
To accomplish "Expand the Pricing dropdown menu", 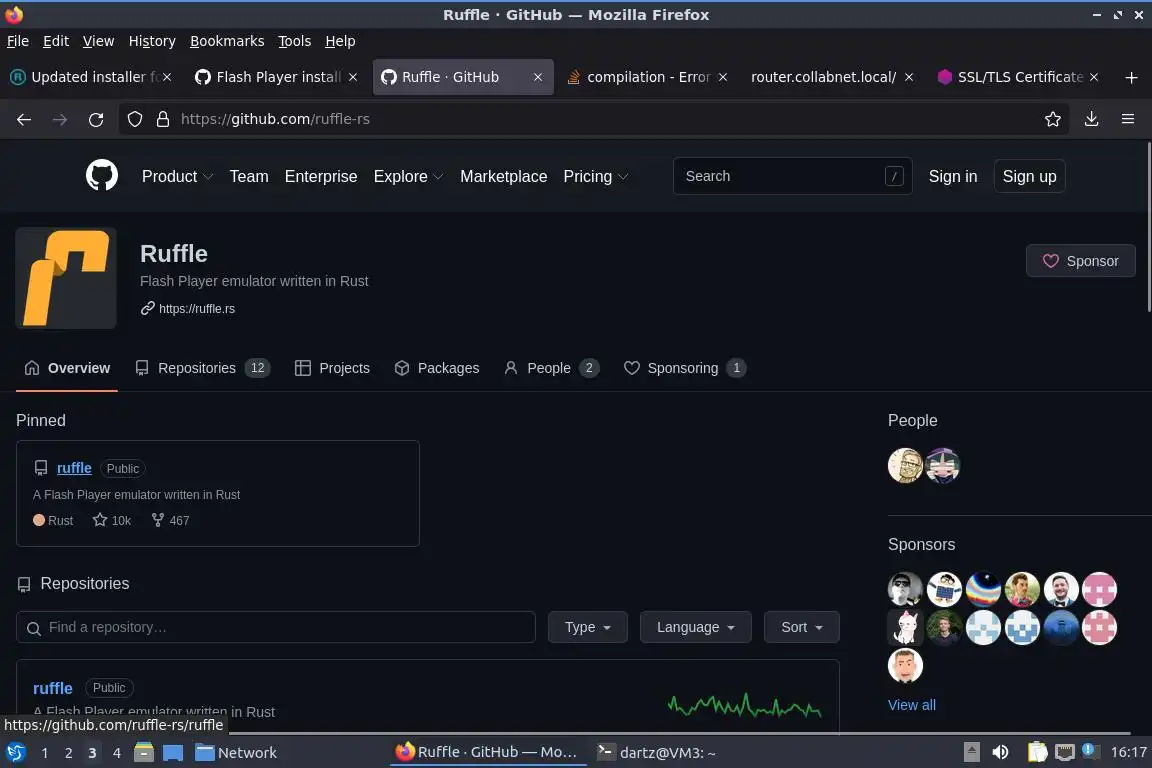I will coord(596,176).
